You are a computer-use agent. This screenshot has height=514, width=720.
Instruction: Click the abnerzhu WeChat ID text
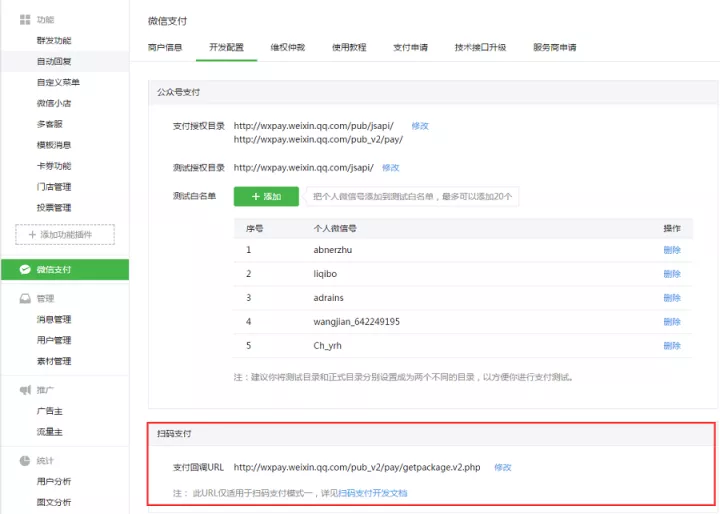(332, 250)
